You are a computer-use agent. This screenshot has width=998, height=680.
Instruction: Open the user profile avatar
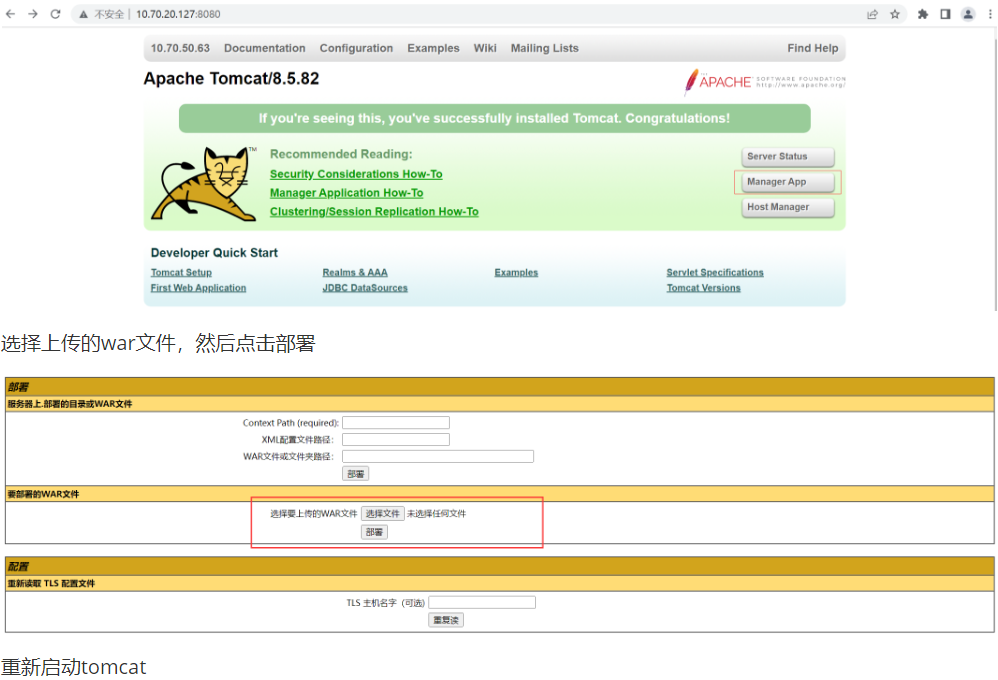pos(968,14)
